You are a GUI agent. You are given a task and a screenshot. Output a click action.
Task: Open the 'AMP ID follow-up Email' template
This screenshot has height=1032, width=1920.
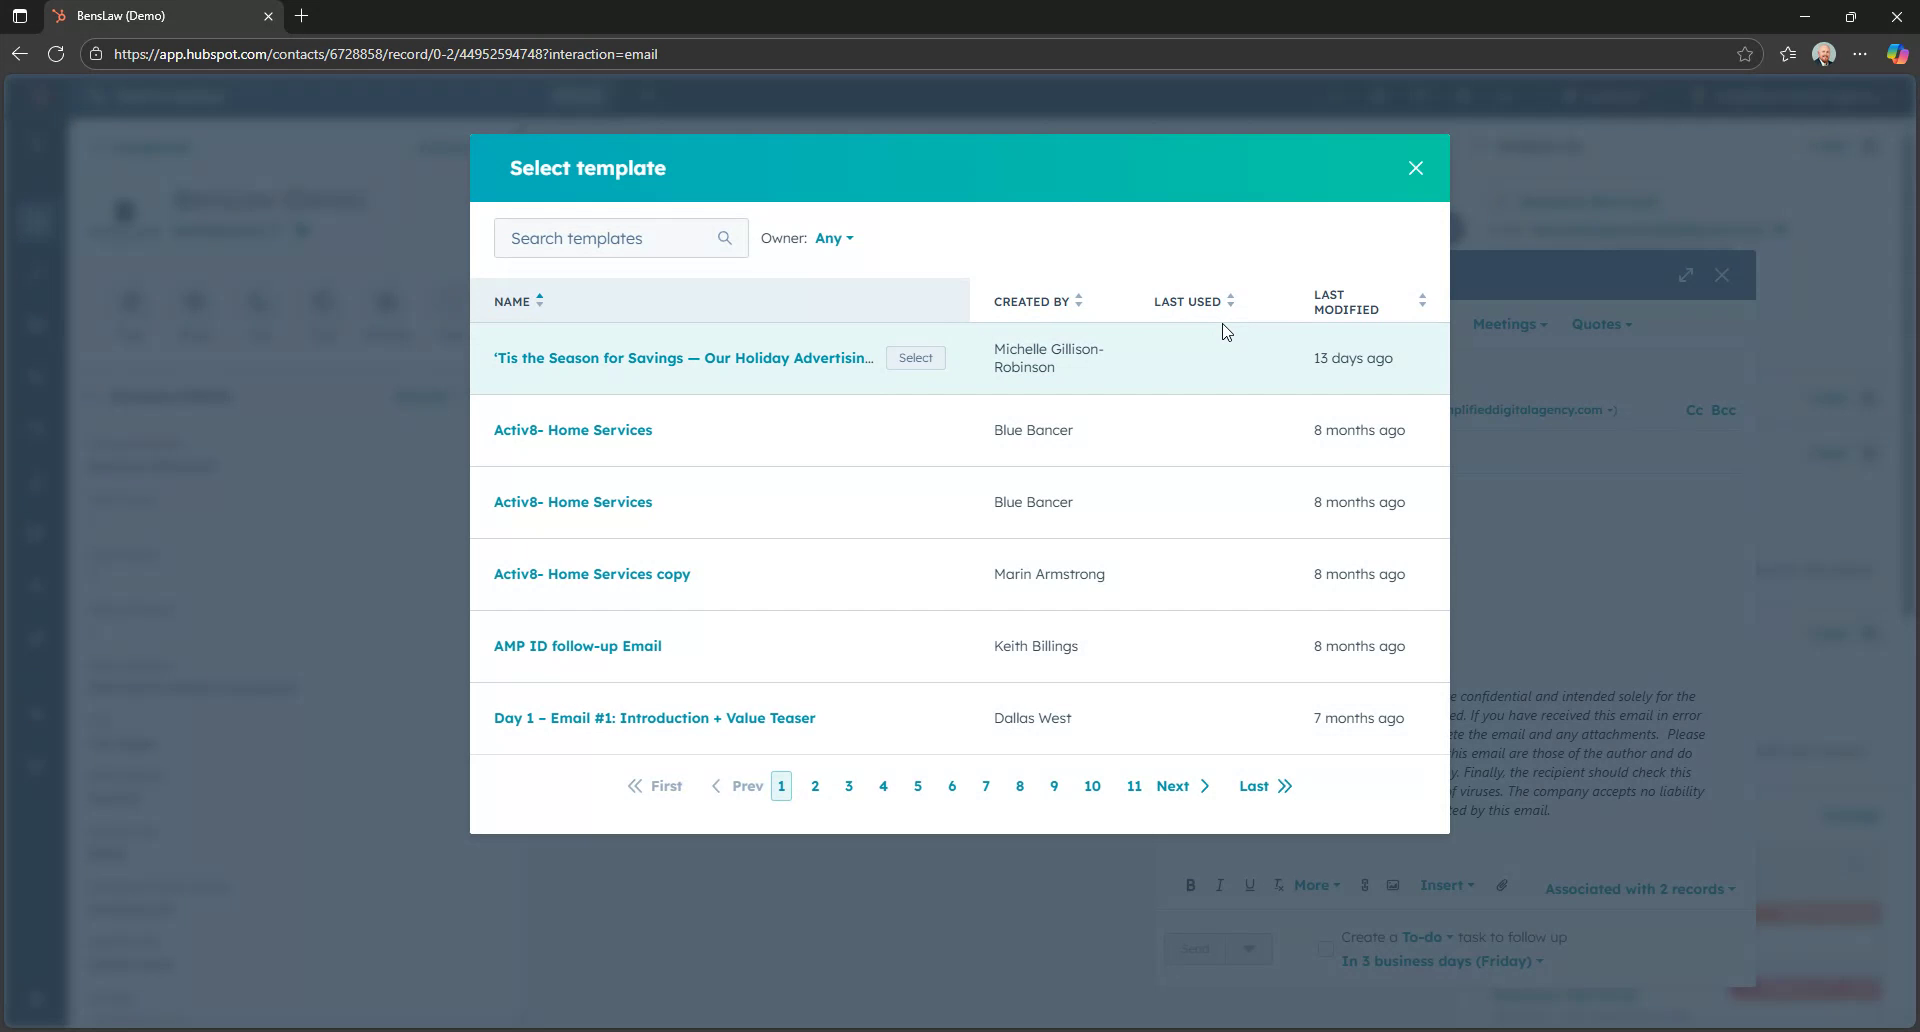[577, 646]
